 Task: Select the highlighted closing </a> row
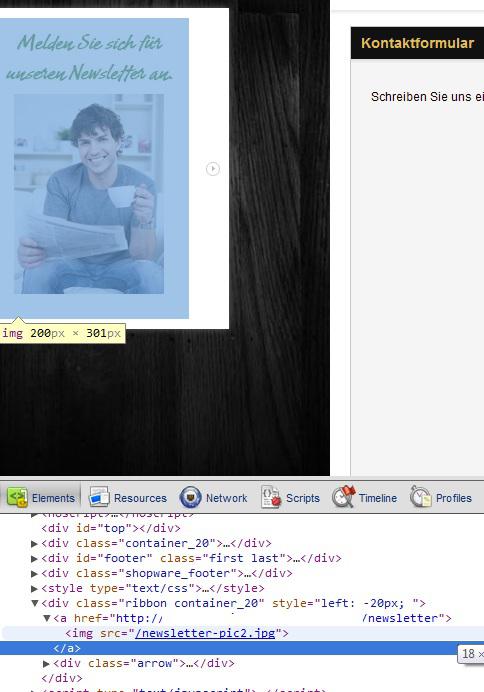[242, 648]
